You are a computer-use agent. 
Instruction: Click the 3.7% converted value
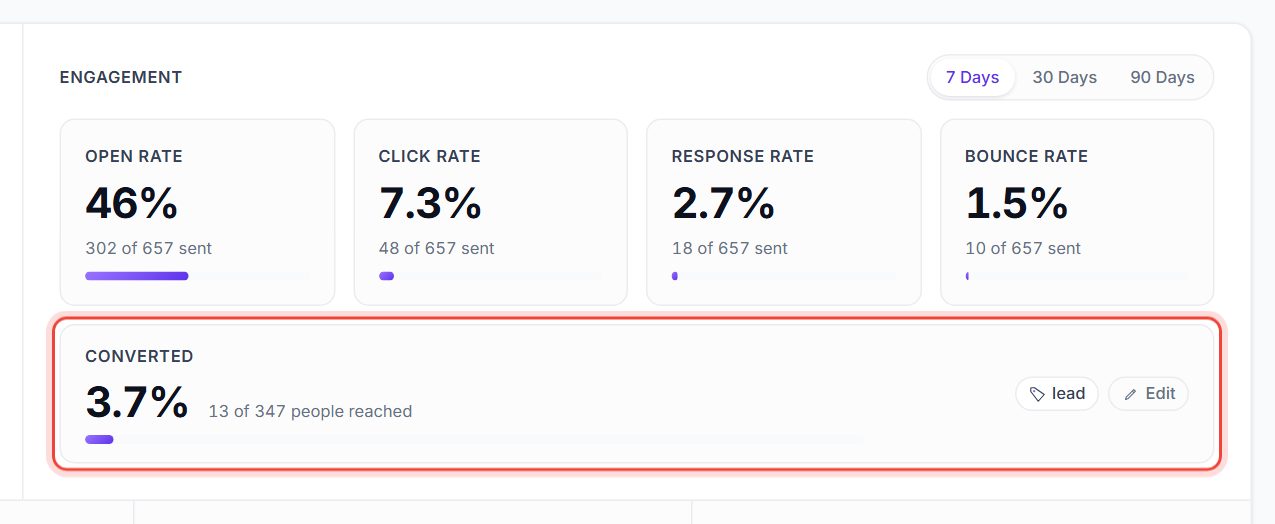[137, 402]
